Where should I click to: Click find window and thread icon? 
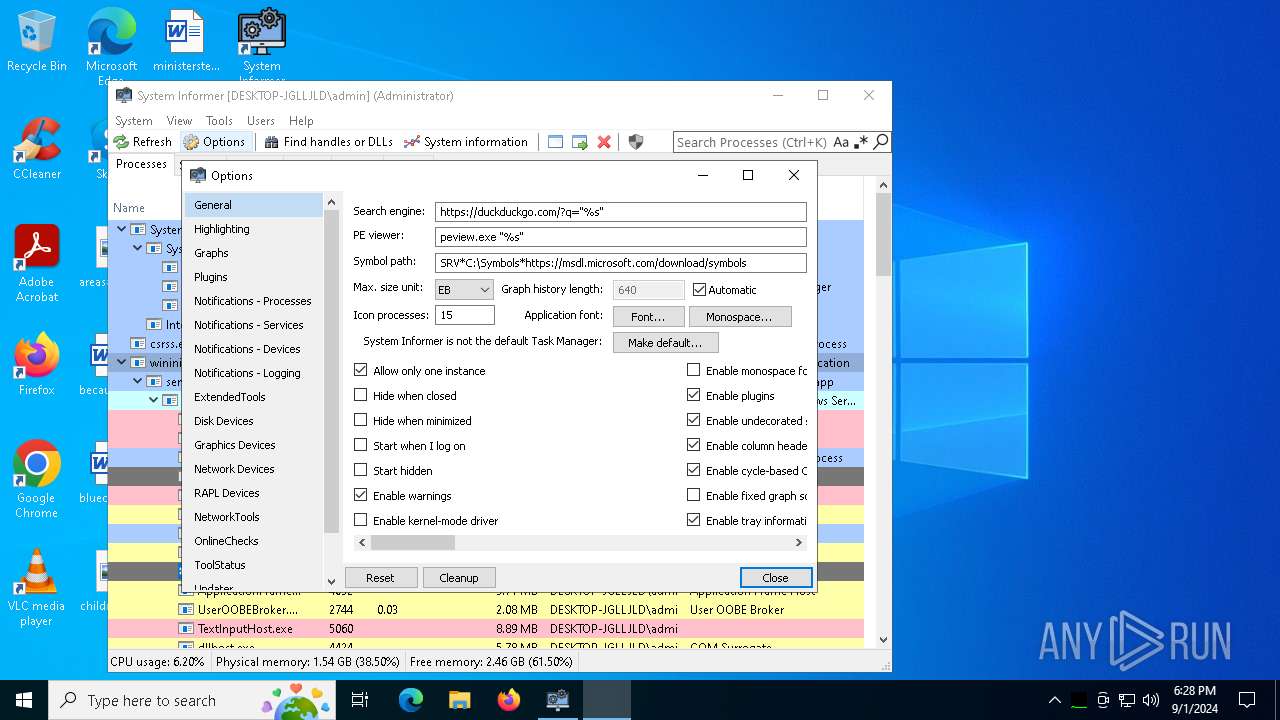pos(580,142)
